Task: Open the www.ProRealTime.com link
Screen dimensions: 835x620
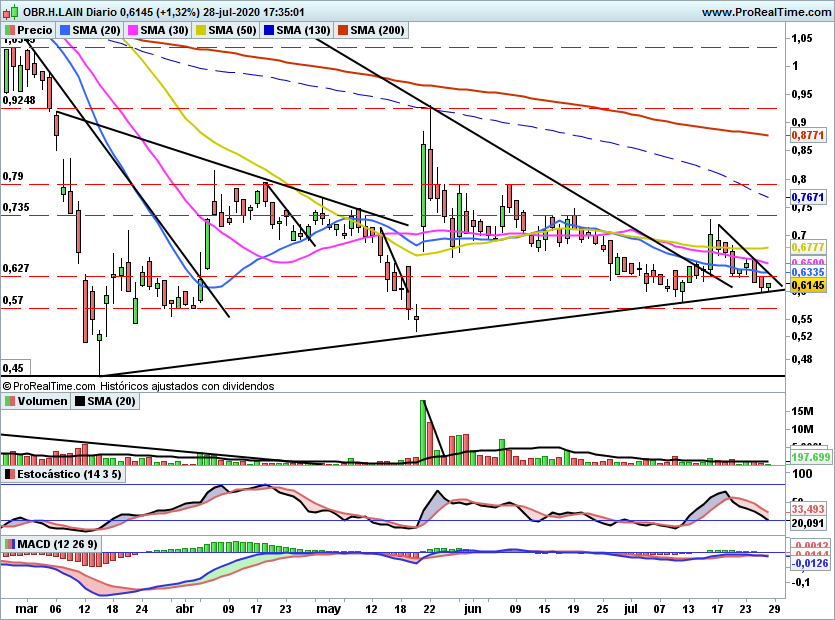Action: (x=767, y=12)
